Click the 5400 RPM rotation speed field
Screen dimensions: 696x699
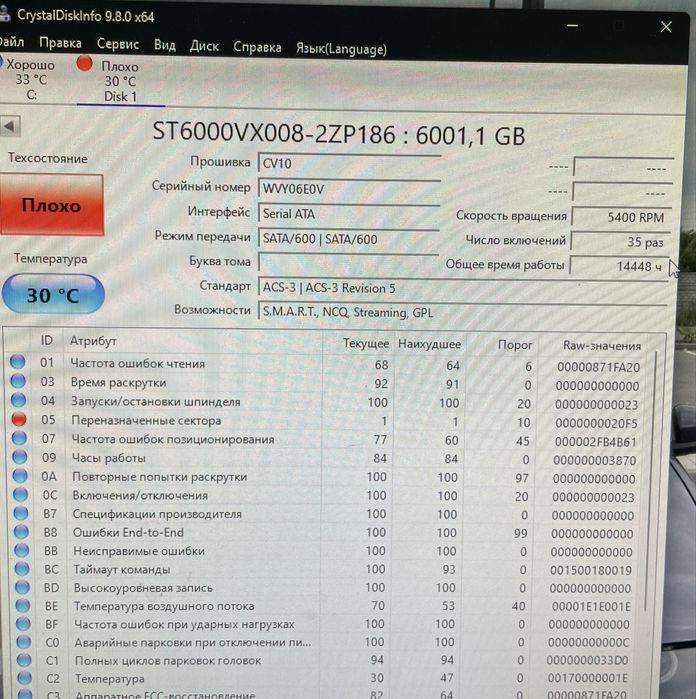pyautogui.click(x=622, y=217)
